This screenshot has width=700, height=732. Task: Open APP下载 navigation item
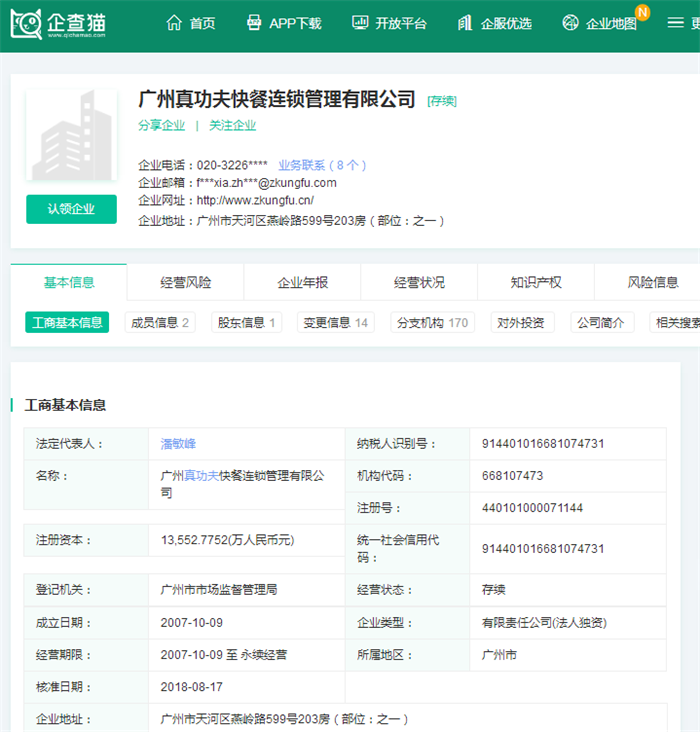[295, 23]
